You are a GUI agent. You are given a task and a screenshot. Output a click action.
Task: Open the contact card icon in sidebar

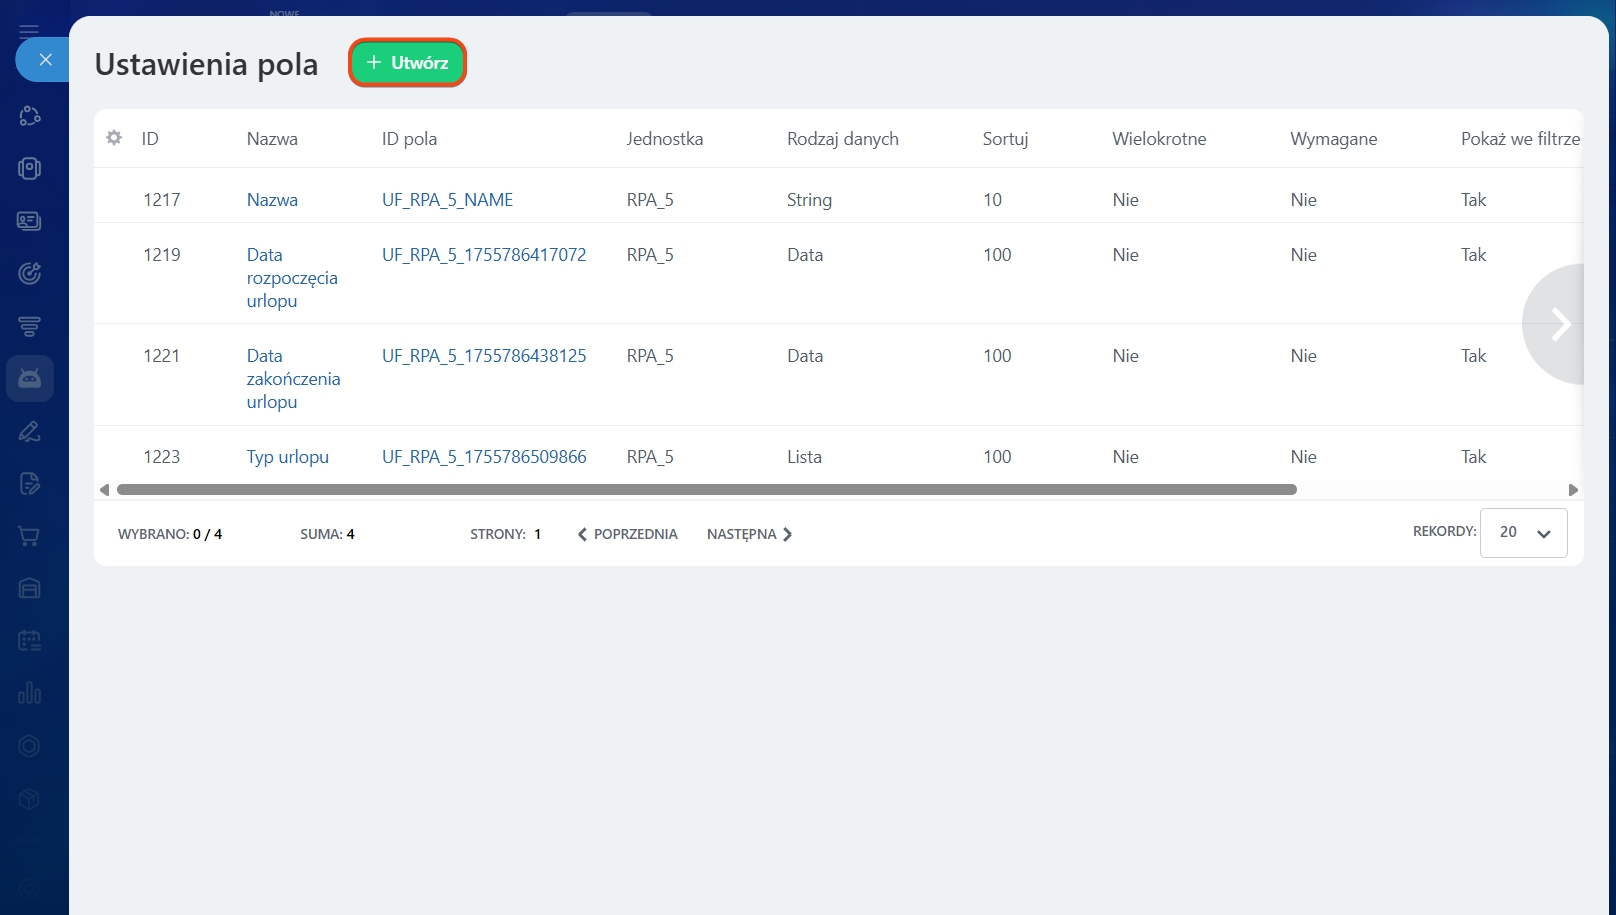pyautogui.click(x=30, y=221)
